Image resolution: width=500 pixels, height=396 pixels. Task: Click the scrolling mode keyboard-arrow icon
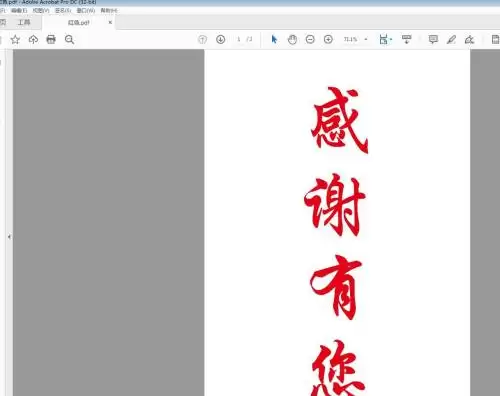tap(406, 39)
